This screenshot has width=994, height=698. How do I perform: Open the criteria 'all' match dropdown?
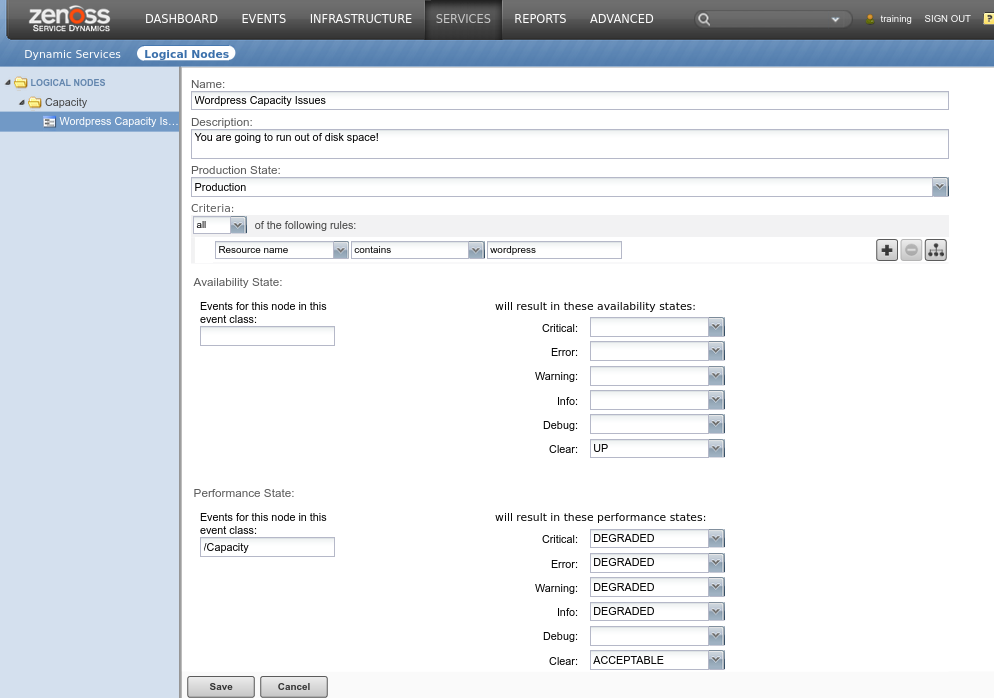coord(237,226)
